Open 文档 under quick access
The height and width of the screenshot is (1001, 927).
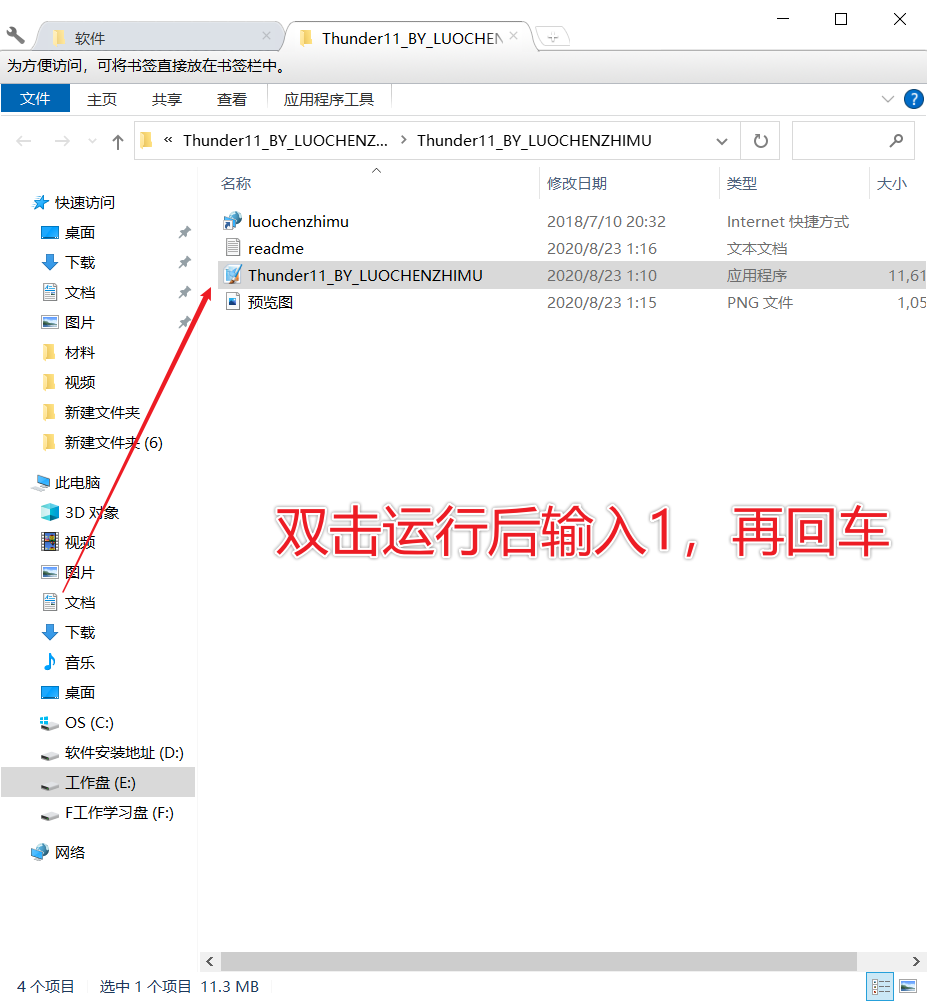click(80, 292)
